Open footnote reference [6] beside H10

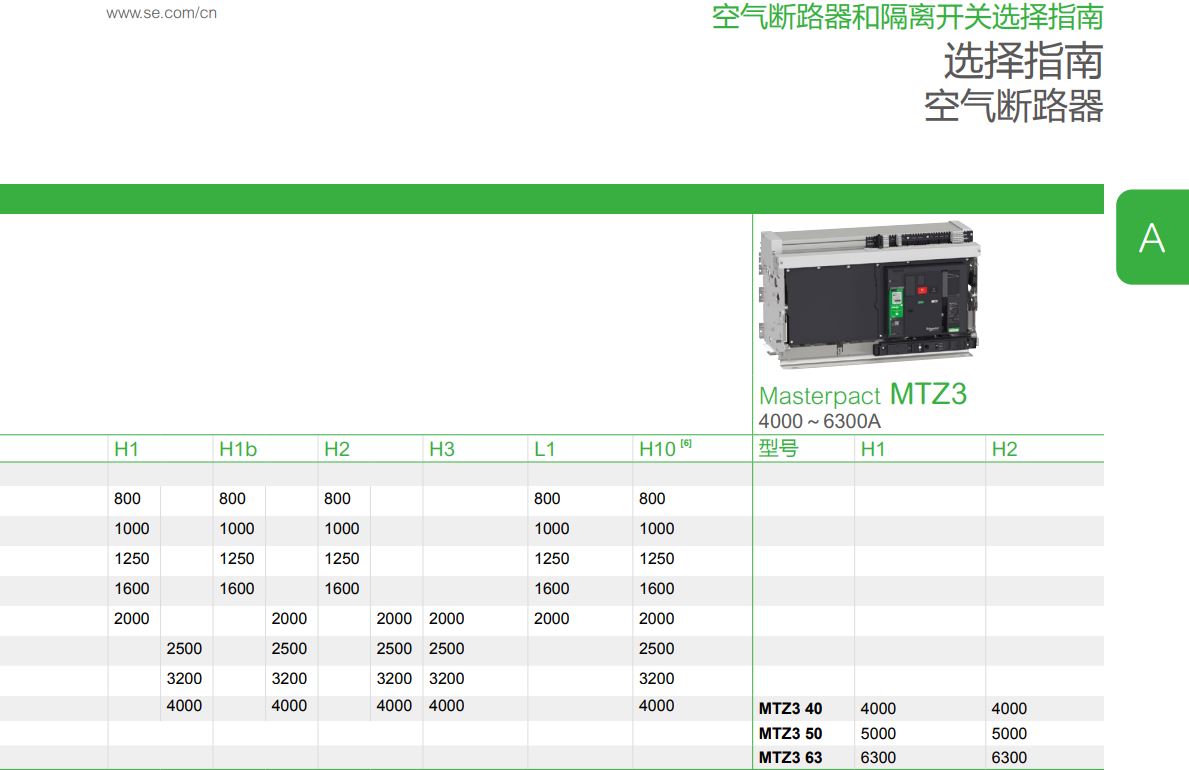(x=685, y=443)
